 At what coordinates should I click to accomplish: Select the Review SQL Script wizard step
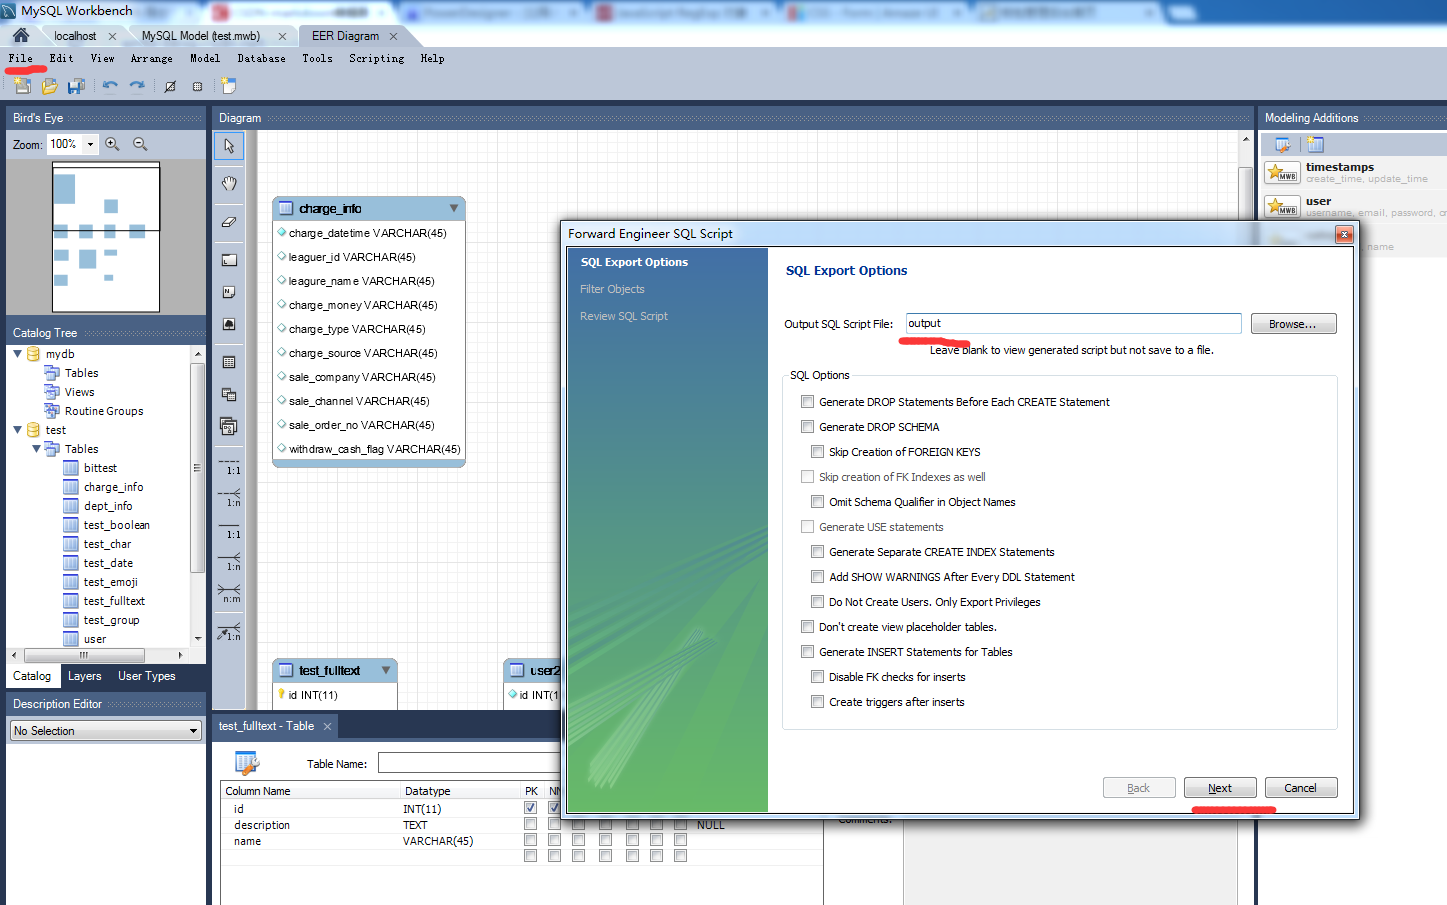624,316
